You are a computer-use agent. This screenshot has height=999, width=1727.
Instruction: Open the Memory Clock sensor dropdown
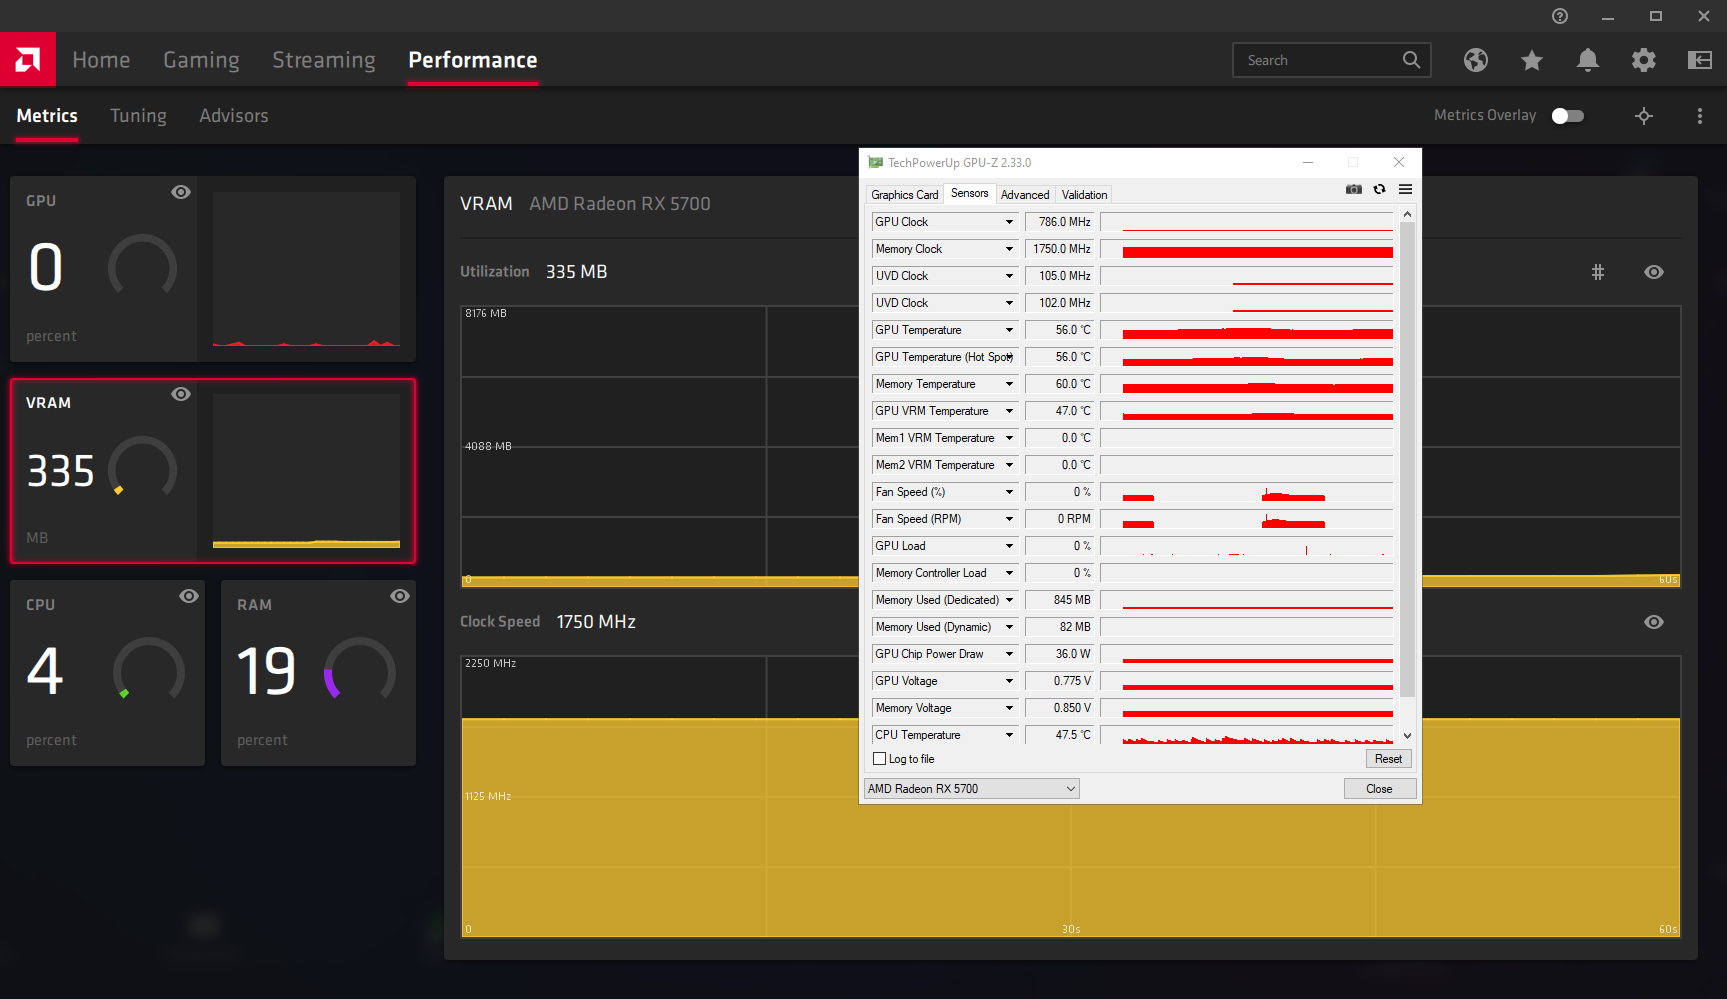coord(1009,249)
